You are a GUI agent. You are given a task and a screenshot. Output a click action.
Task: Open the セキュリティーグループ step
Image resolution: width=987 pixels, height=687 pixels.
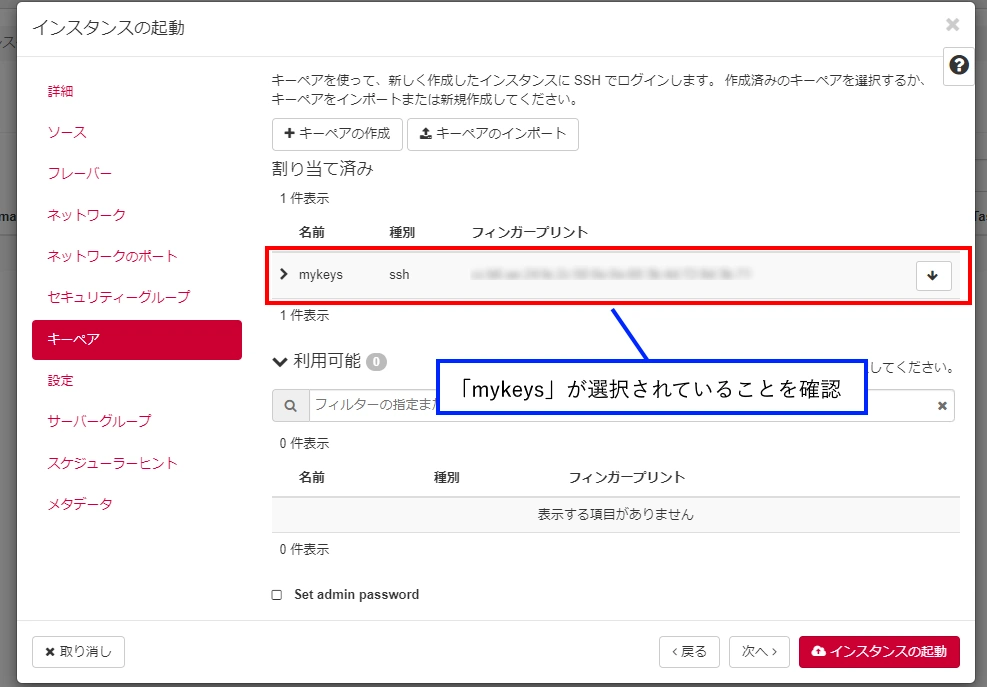click(118, 297)
